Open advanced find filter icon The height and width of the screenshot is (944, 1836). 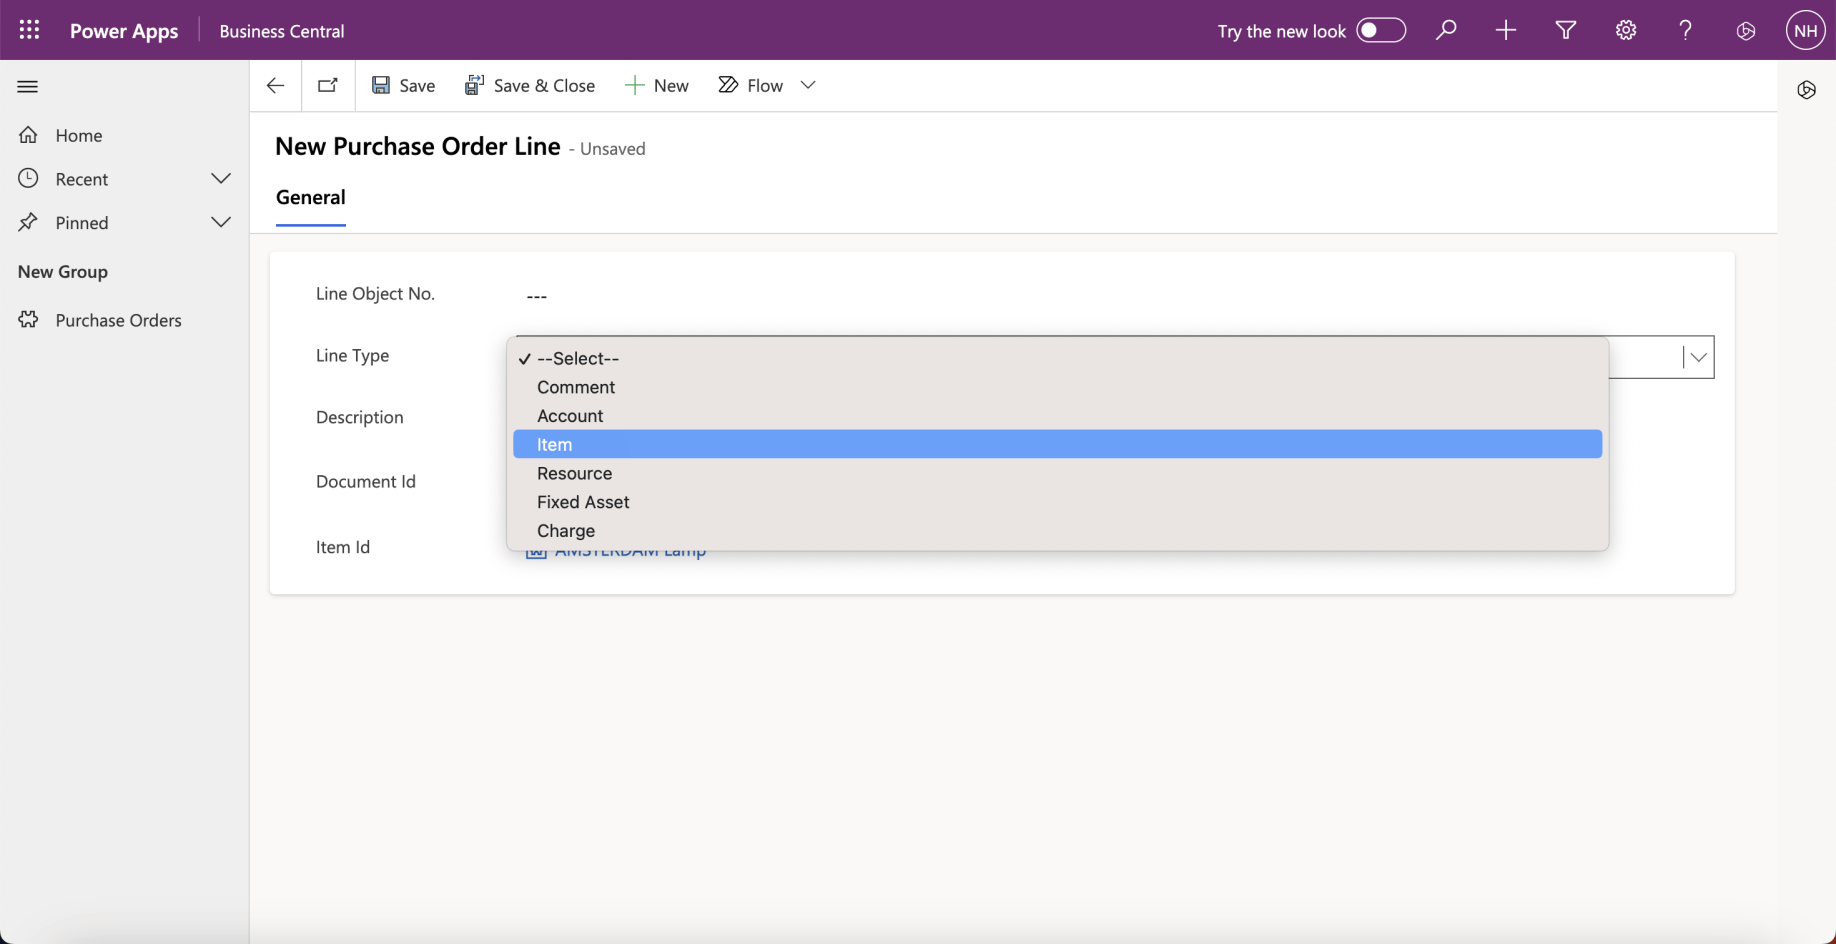[x=1566, y=30]
